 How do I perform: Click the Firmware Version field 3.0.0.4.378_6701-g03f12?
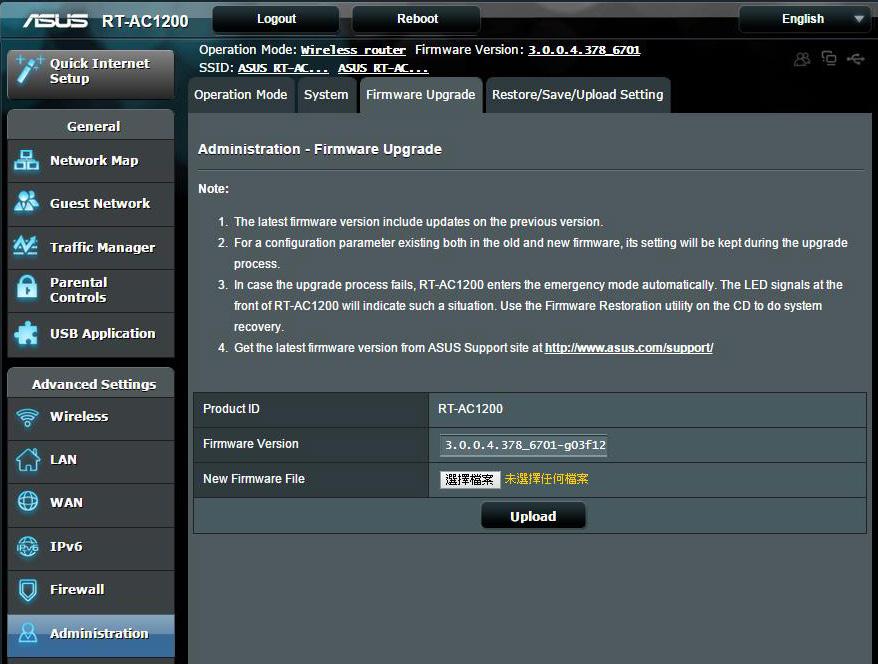coord(524,445)
